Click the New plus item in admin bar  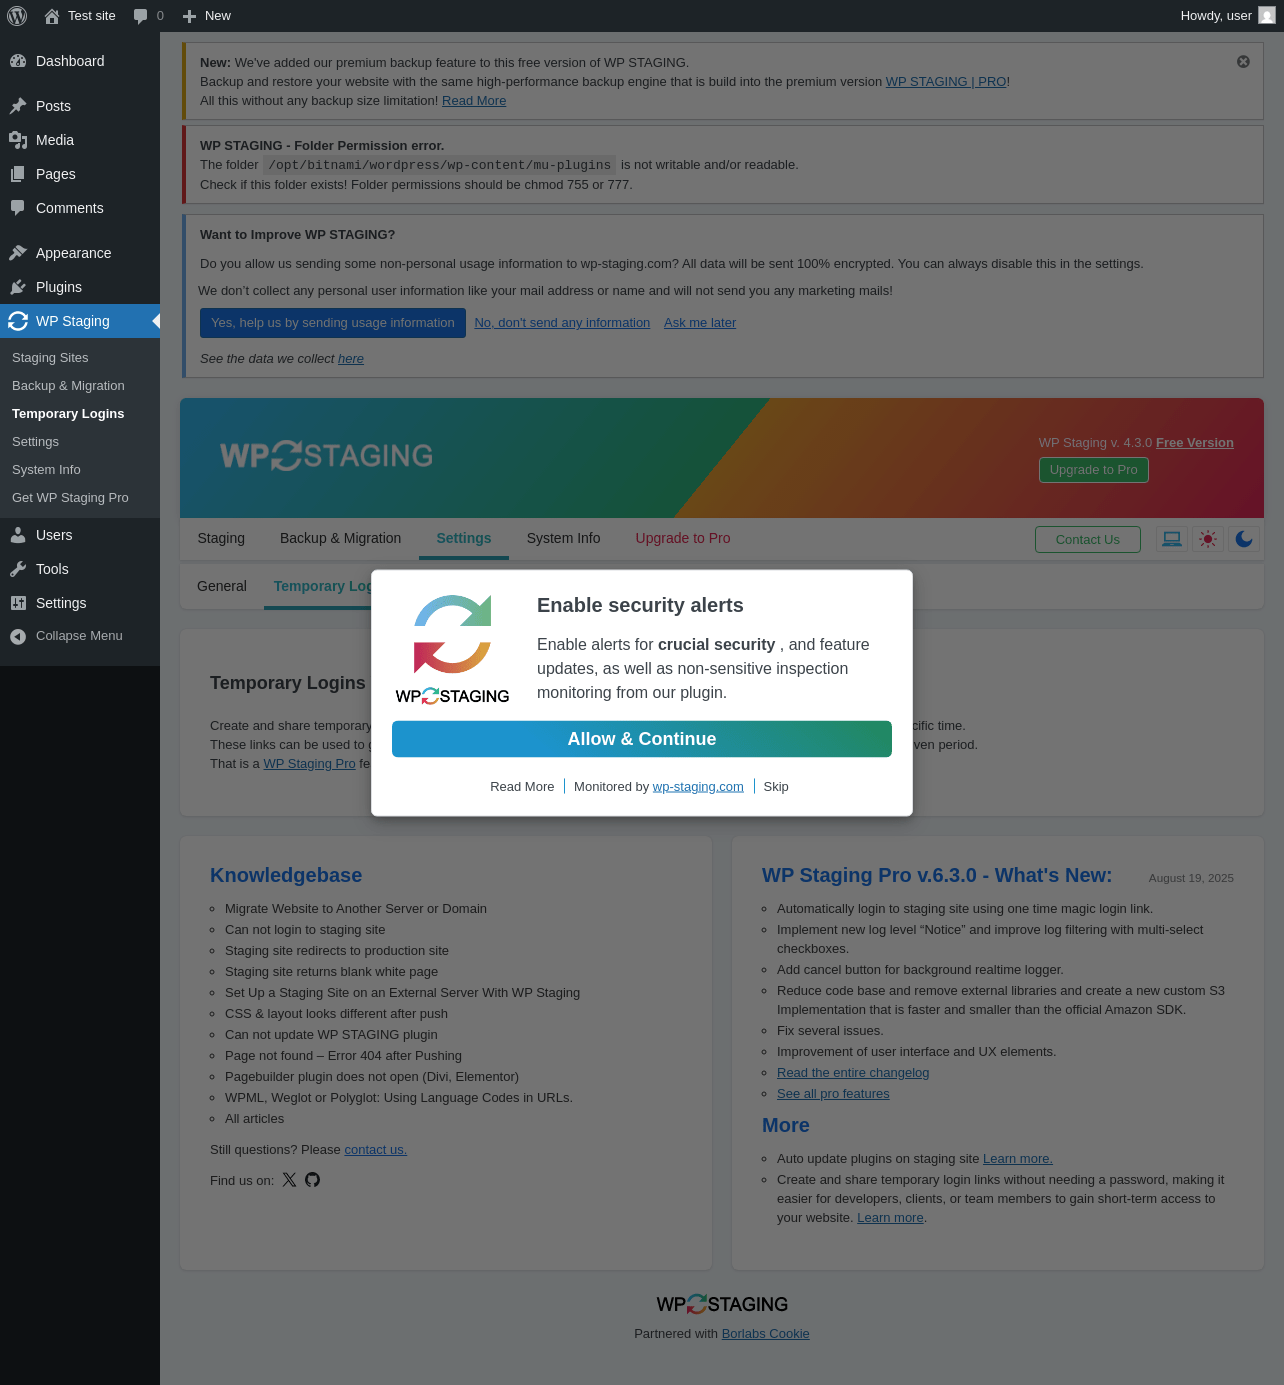click(206, 16)
